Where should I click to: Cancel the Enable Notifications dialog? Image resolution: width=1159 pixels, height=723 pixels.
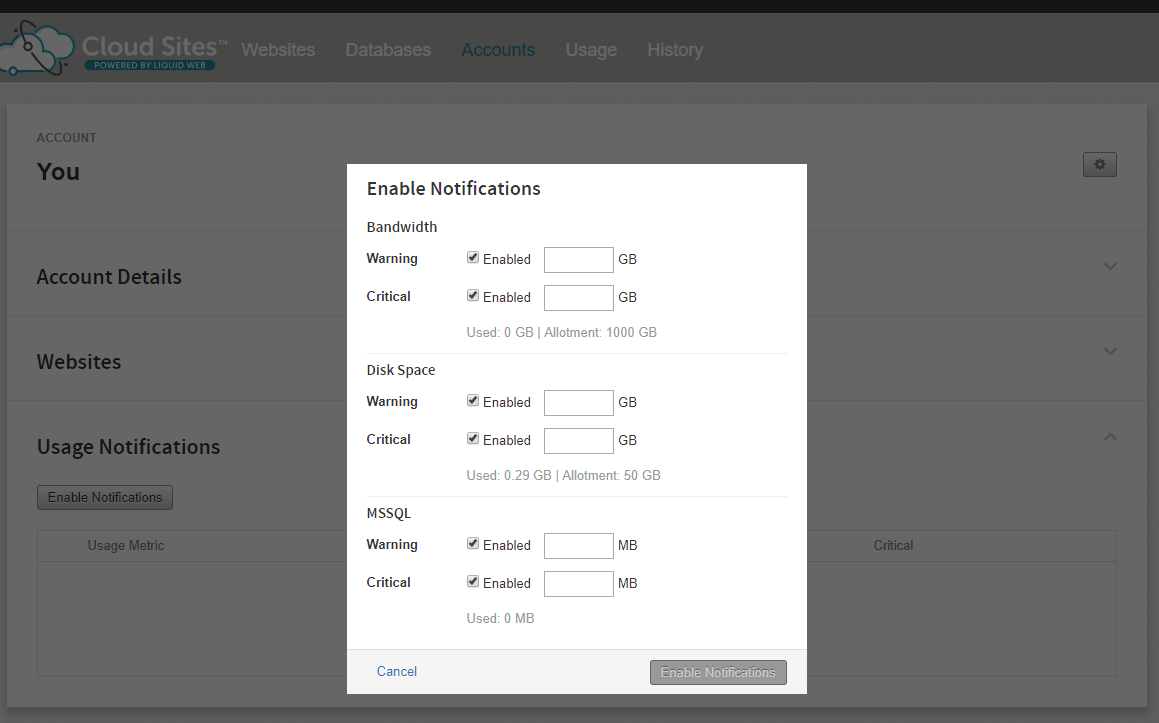(x=396, y=671)
